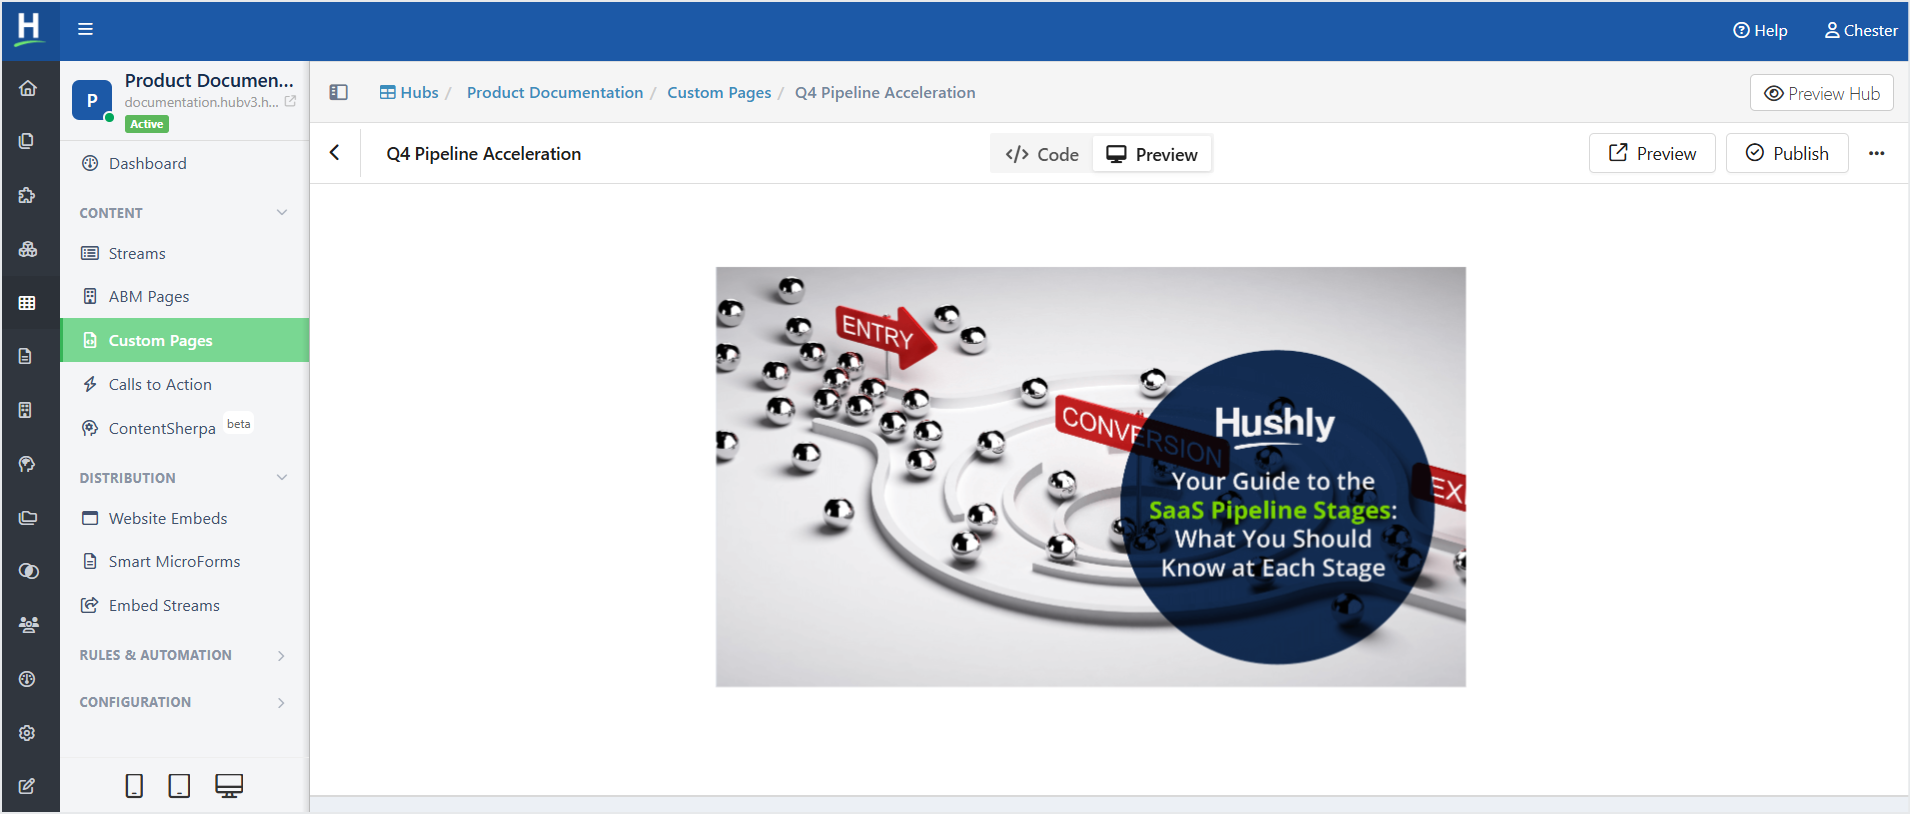
Task: Open the puzzle piece icon in the left rail
Action: [28, 195]
